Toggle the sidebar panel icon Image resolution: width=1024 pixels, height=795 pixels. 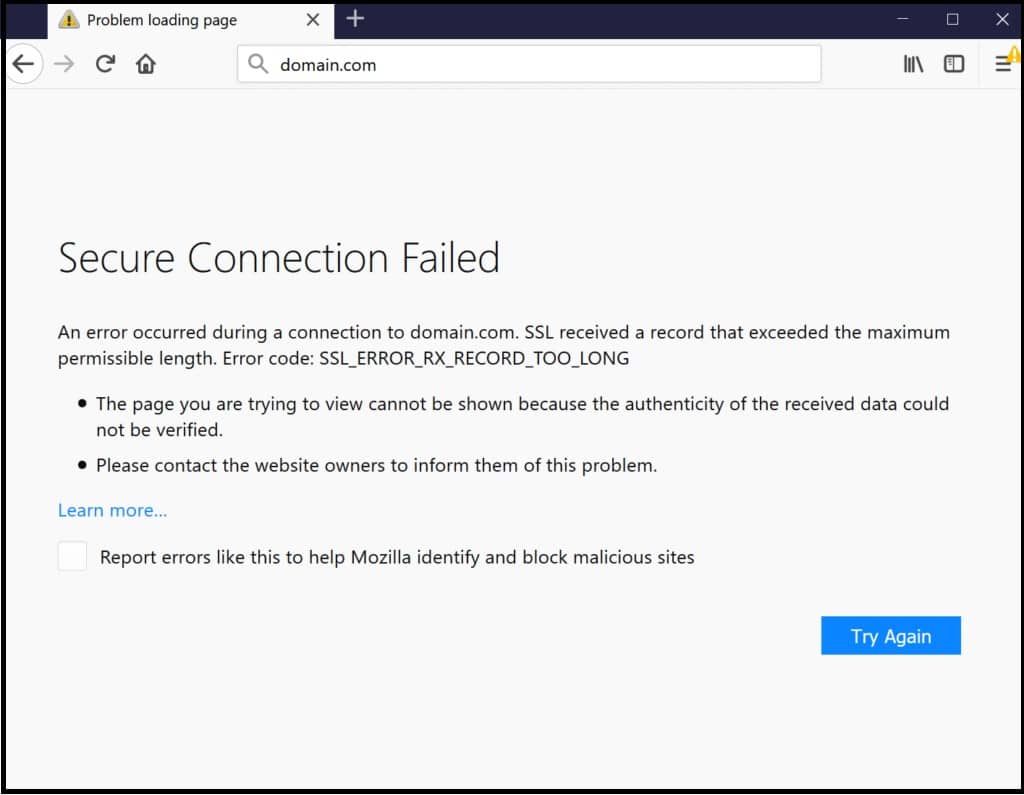[953, 63]
